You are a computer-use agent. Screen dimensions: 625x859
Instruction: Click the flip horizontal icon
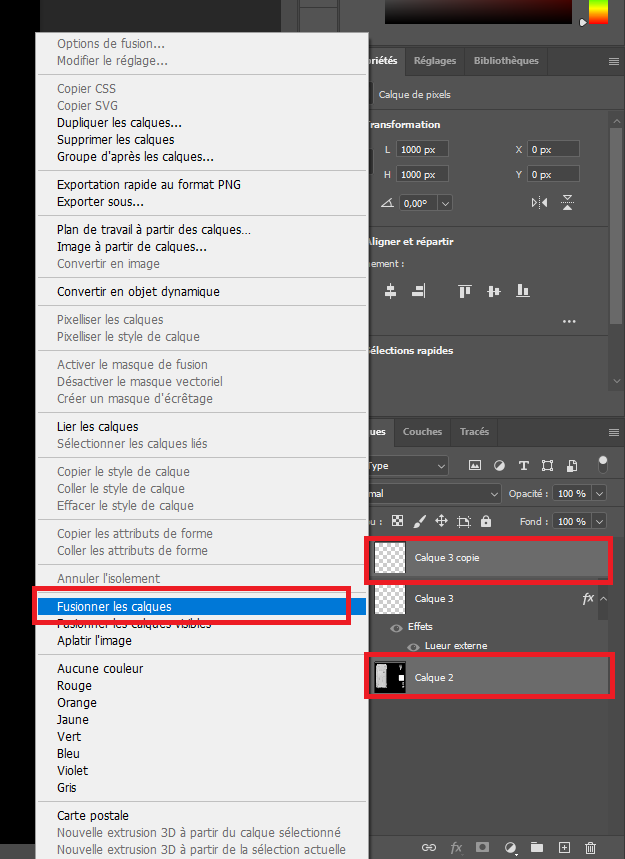click(539, 203)
